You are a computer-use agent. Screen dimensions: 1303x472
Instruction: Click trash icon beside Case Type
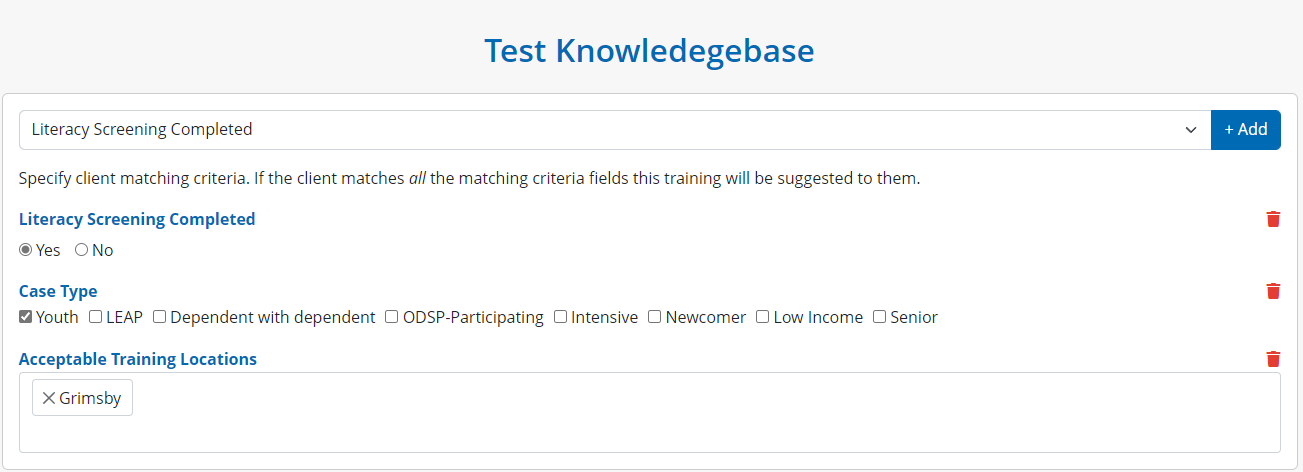[1273, 291]
